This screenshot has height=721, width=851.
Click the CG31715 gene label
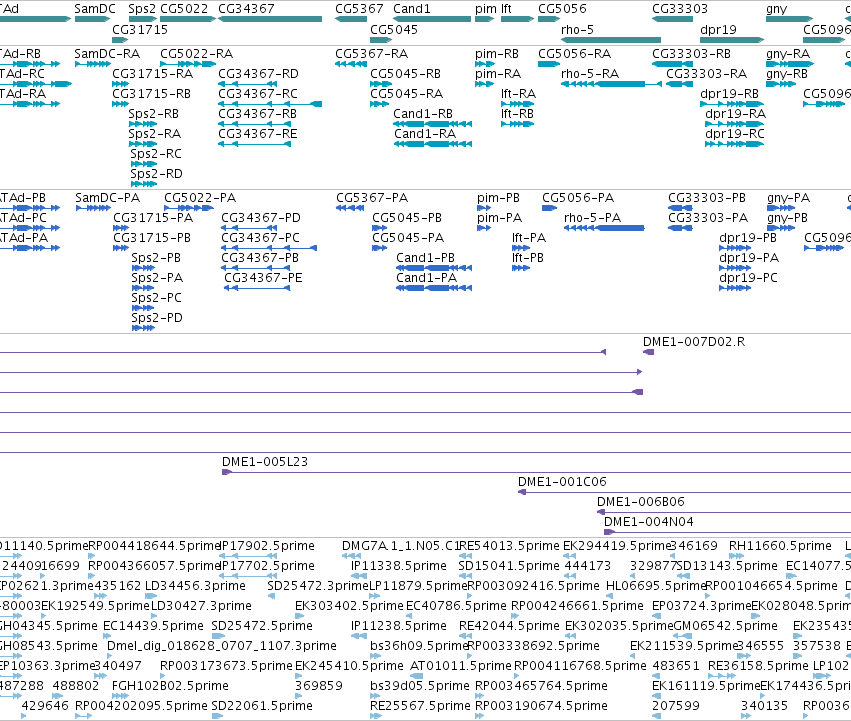point(140,29)
